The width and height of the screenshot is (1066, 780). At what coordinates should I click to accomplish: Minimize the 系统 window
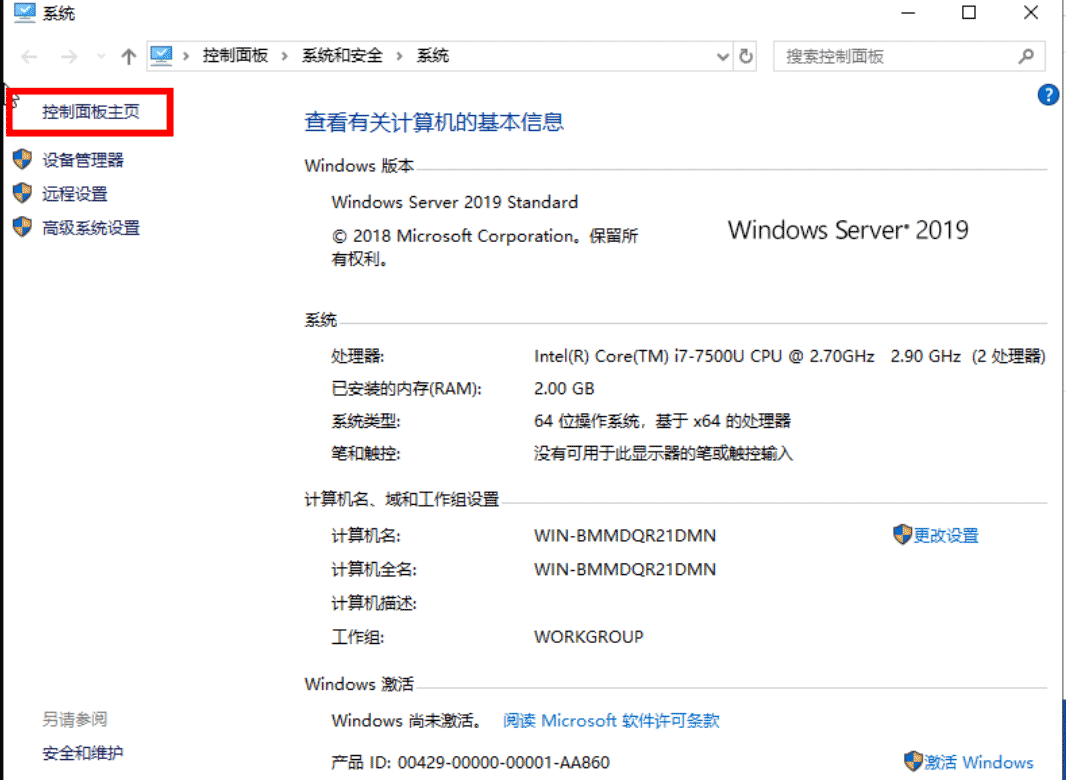tap(908, 13)
